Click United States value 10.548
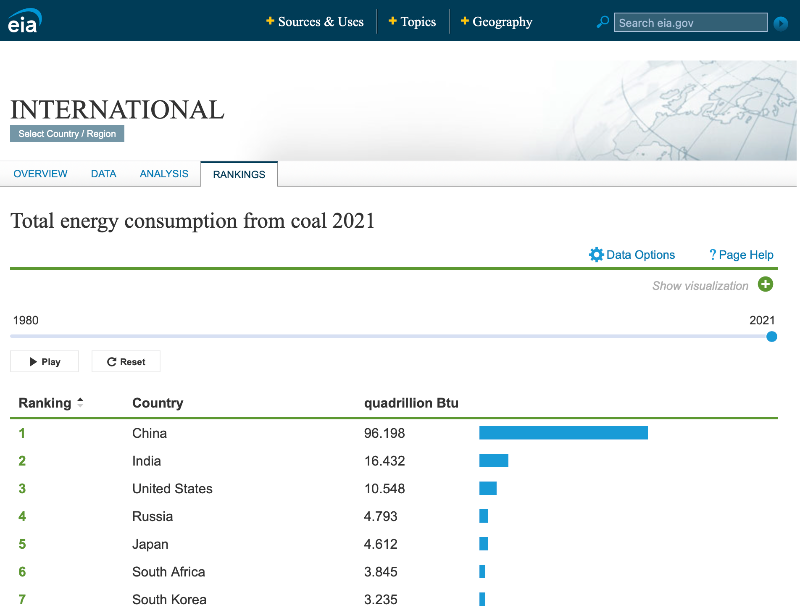800x612 pixels. click(x=384, y=489)
